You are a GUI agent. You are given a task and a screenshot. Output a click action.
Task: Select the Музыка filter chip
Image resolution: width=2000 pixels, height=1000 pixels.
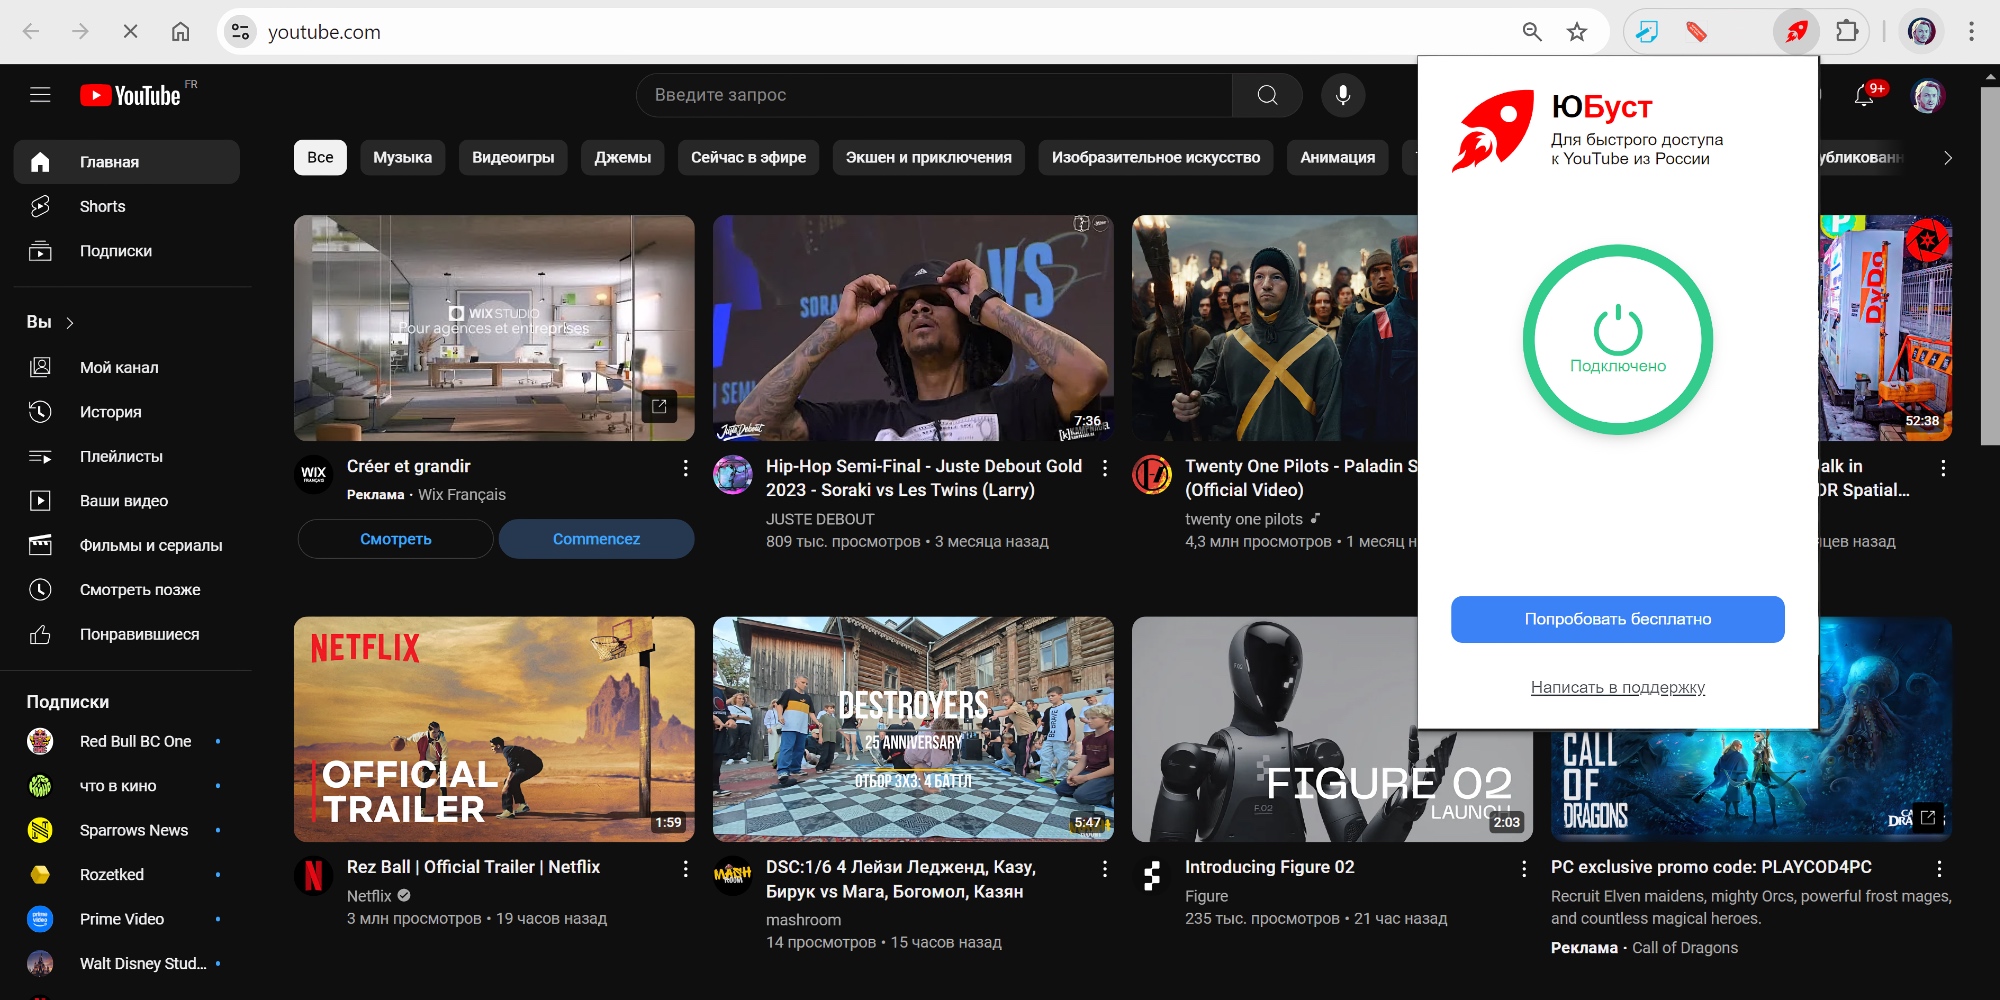point(402,158)
